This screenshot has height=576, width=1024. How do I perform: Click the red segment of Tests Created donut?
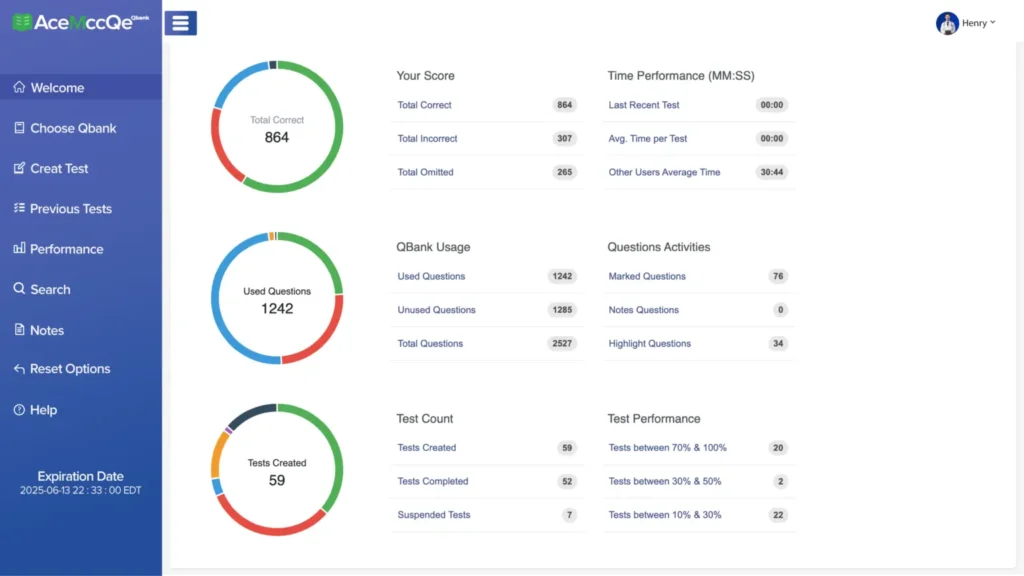[270, 527]
